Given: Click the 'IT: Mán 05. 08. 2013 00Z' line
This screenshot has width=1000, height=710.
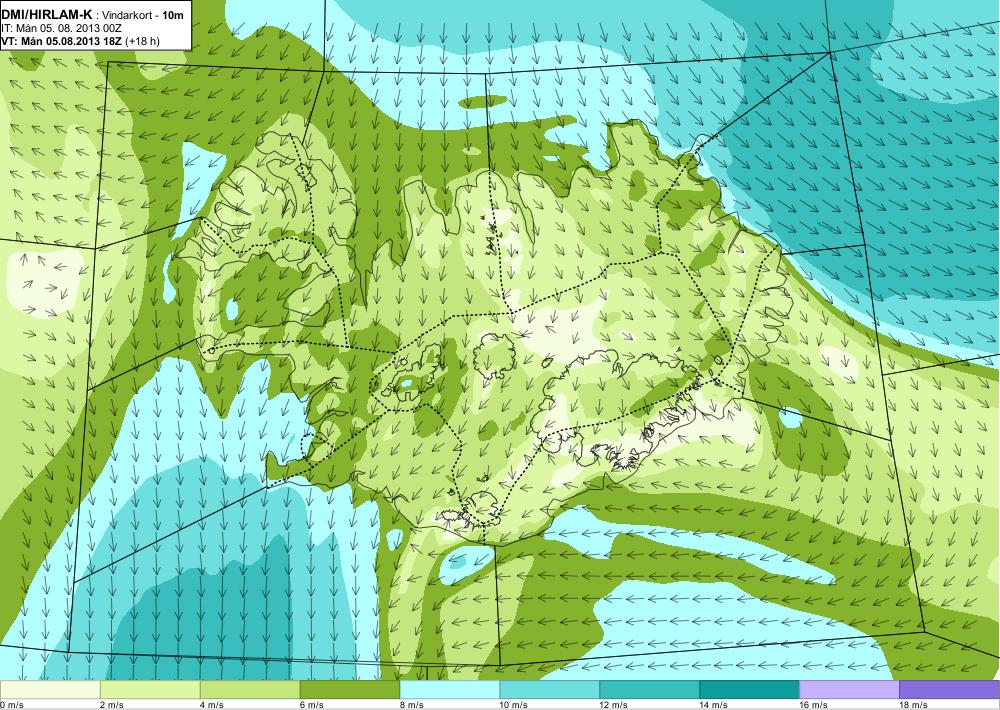Looking at the screenshot, I should tap(62, 28).
